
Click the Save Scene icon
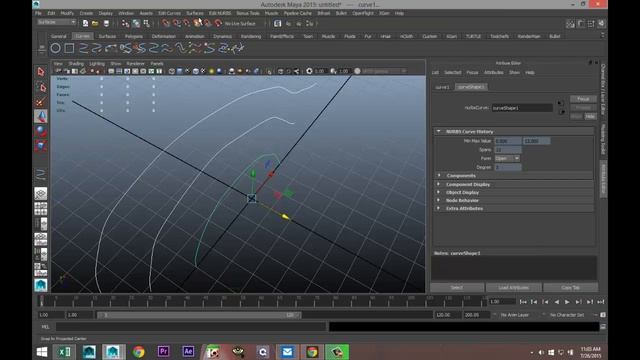pos(106,24)
